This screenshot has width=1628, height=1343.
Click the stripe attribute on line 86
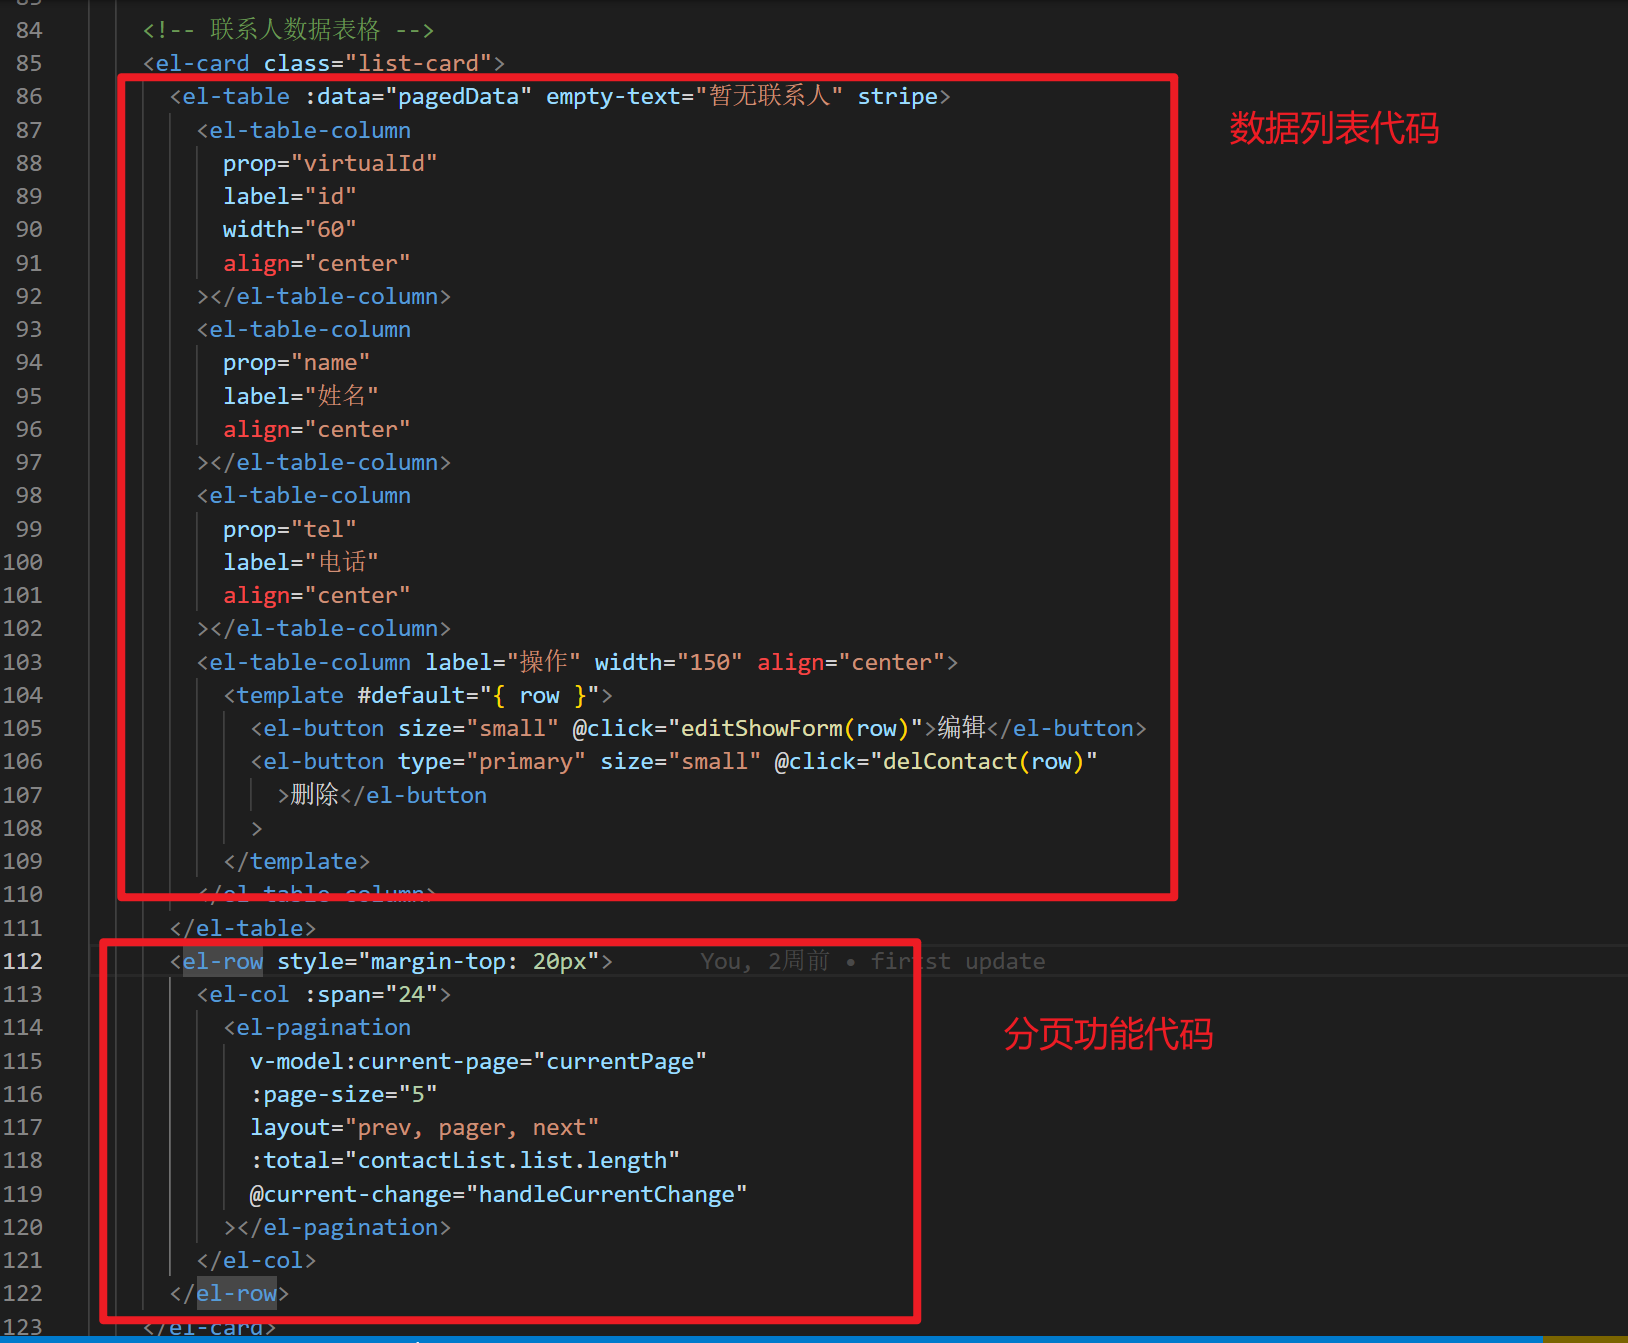pyautogui.click(x=897, y=96)
